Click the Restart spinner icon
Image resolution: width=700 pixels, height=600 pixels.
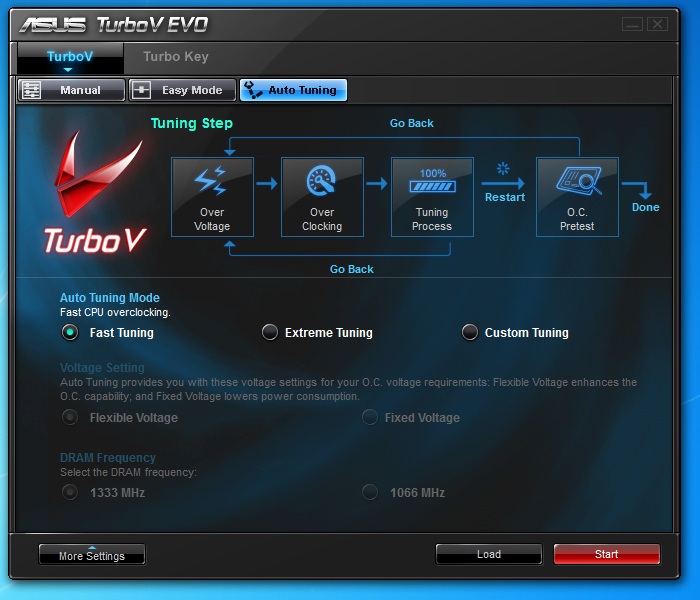coord(503,168)
